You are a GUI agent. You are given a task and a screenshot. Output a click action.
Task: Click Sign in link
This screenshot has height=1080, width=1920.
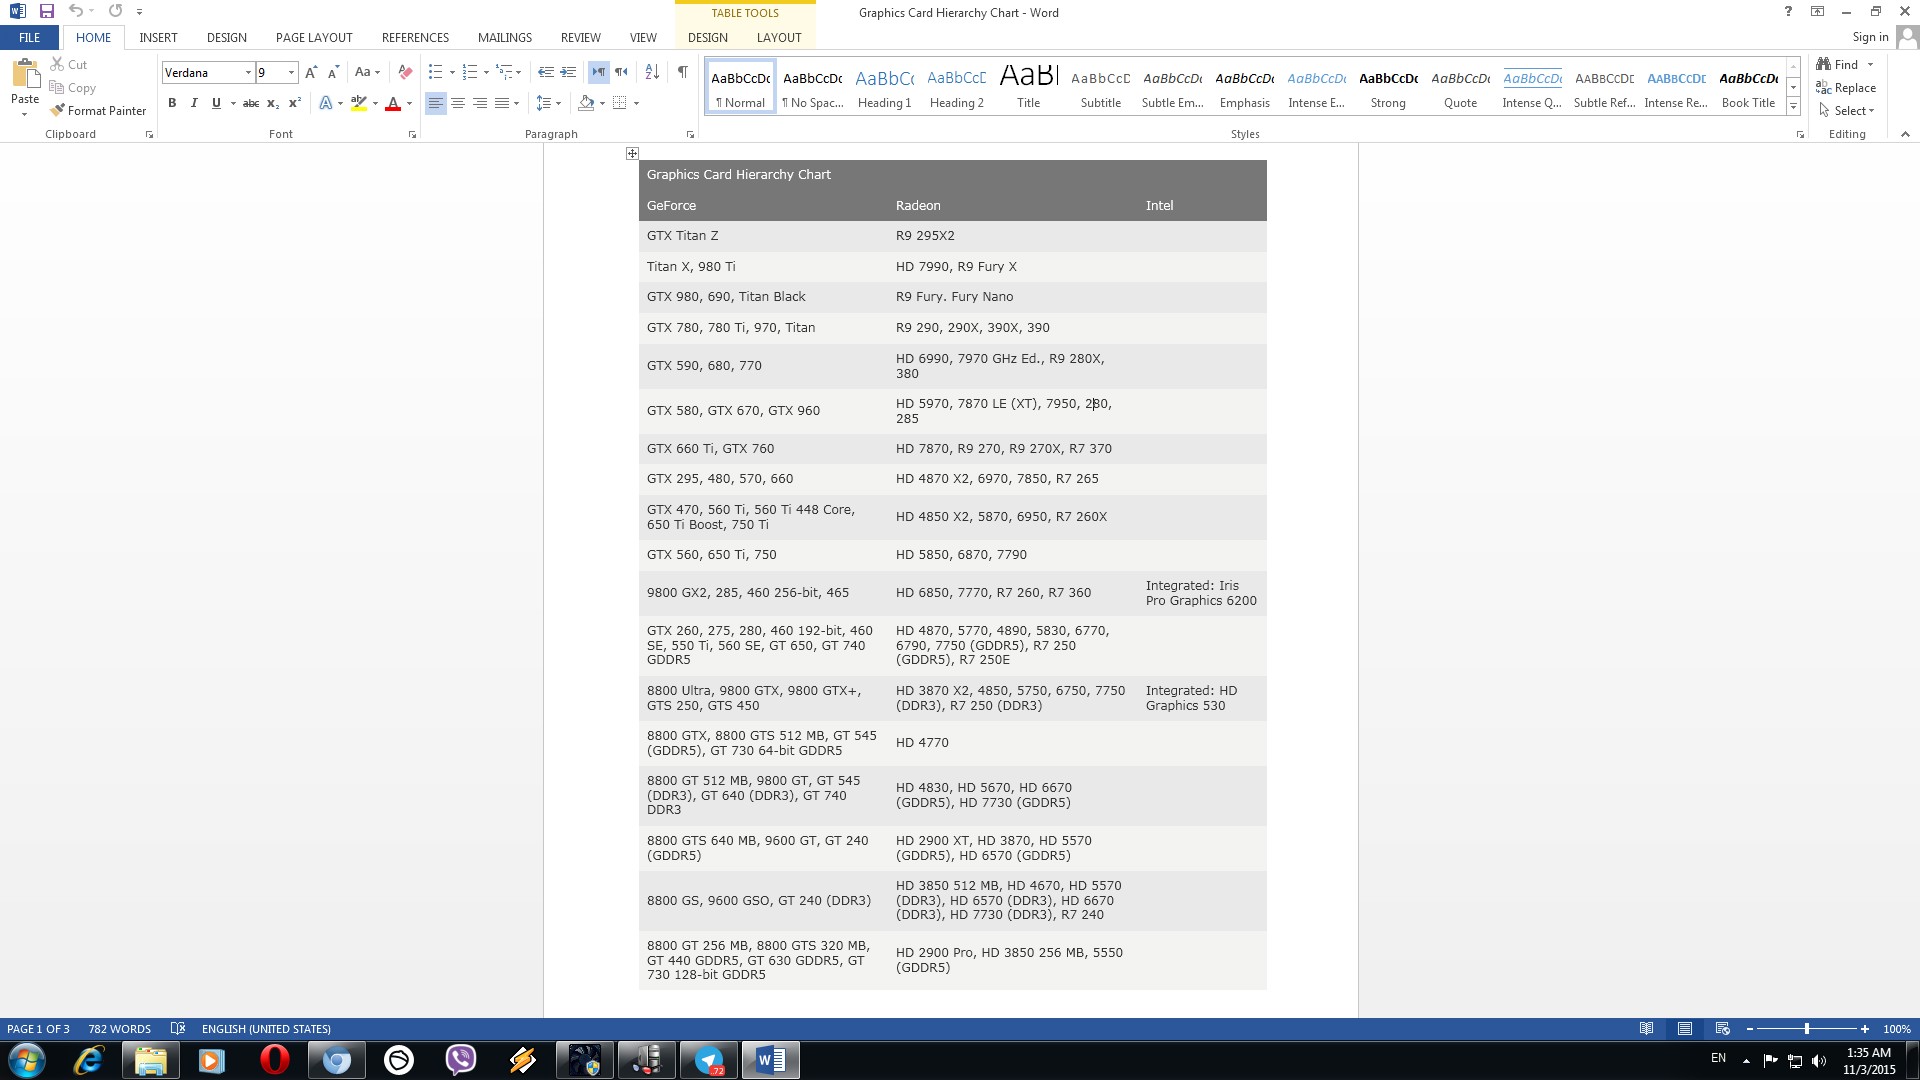(x=1870, y=37)
